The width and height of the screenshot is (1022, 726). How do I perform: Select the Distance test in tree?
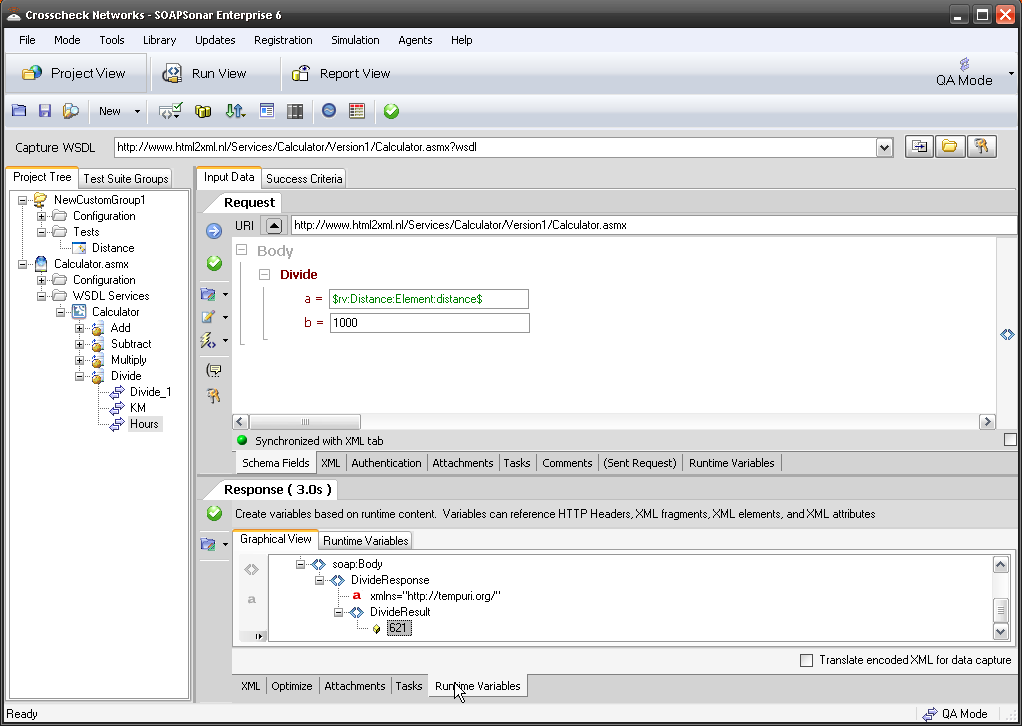113,248
